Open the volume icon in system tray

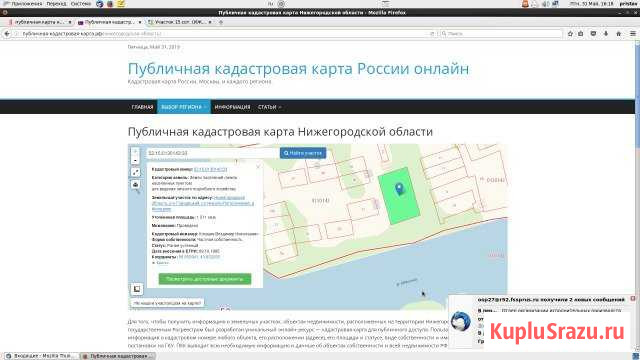[x=545, y=4]
